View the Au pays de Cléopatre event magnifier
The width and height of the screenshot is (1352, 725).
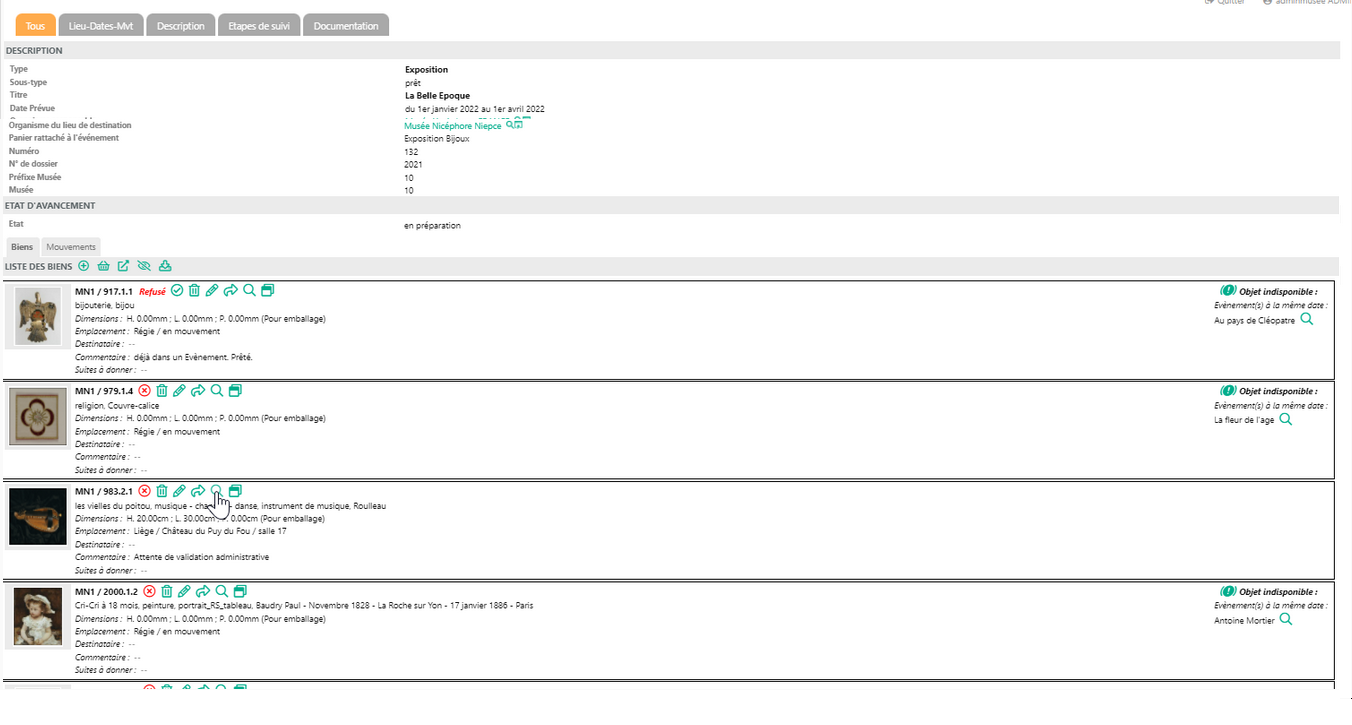coord(1306,320)
